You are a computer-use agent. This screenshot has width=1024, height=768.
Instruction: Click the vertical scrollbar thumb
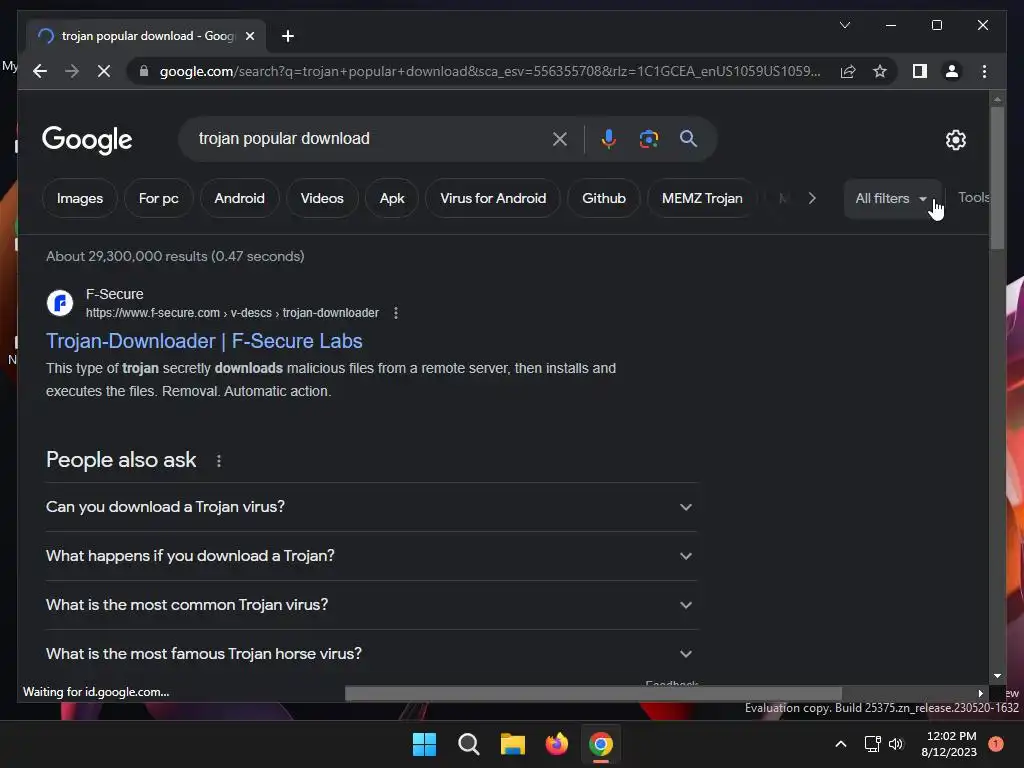pos(997,178)
